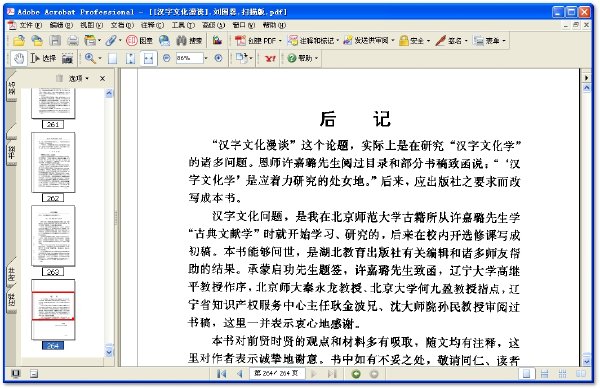Open the 安全 security lock dropdown

414,40
